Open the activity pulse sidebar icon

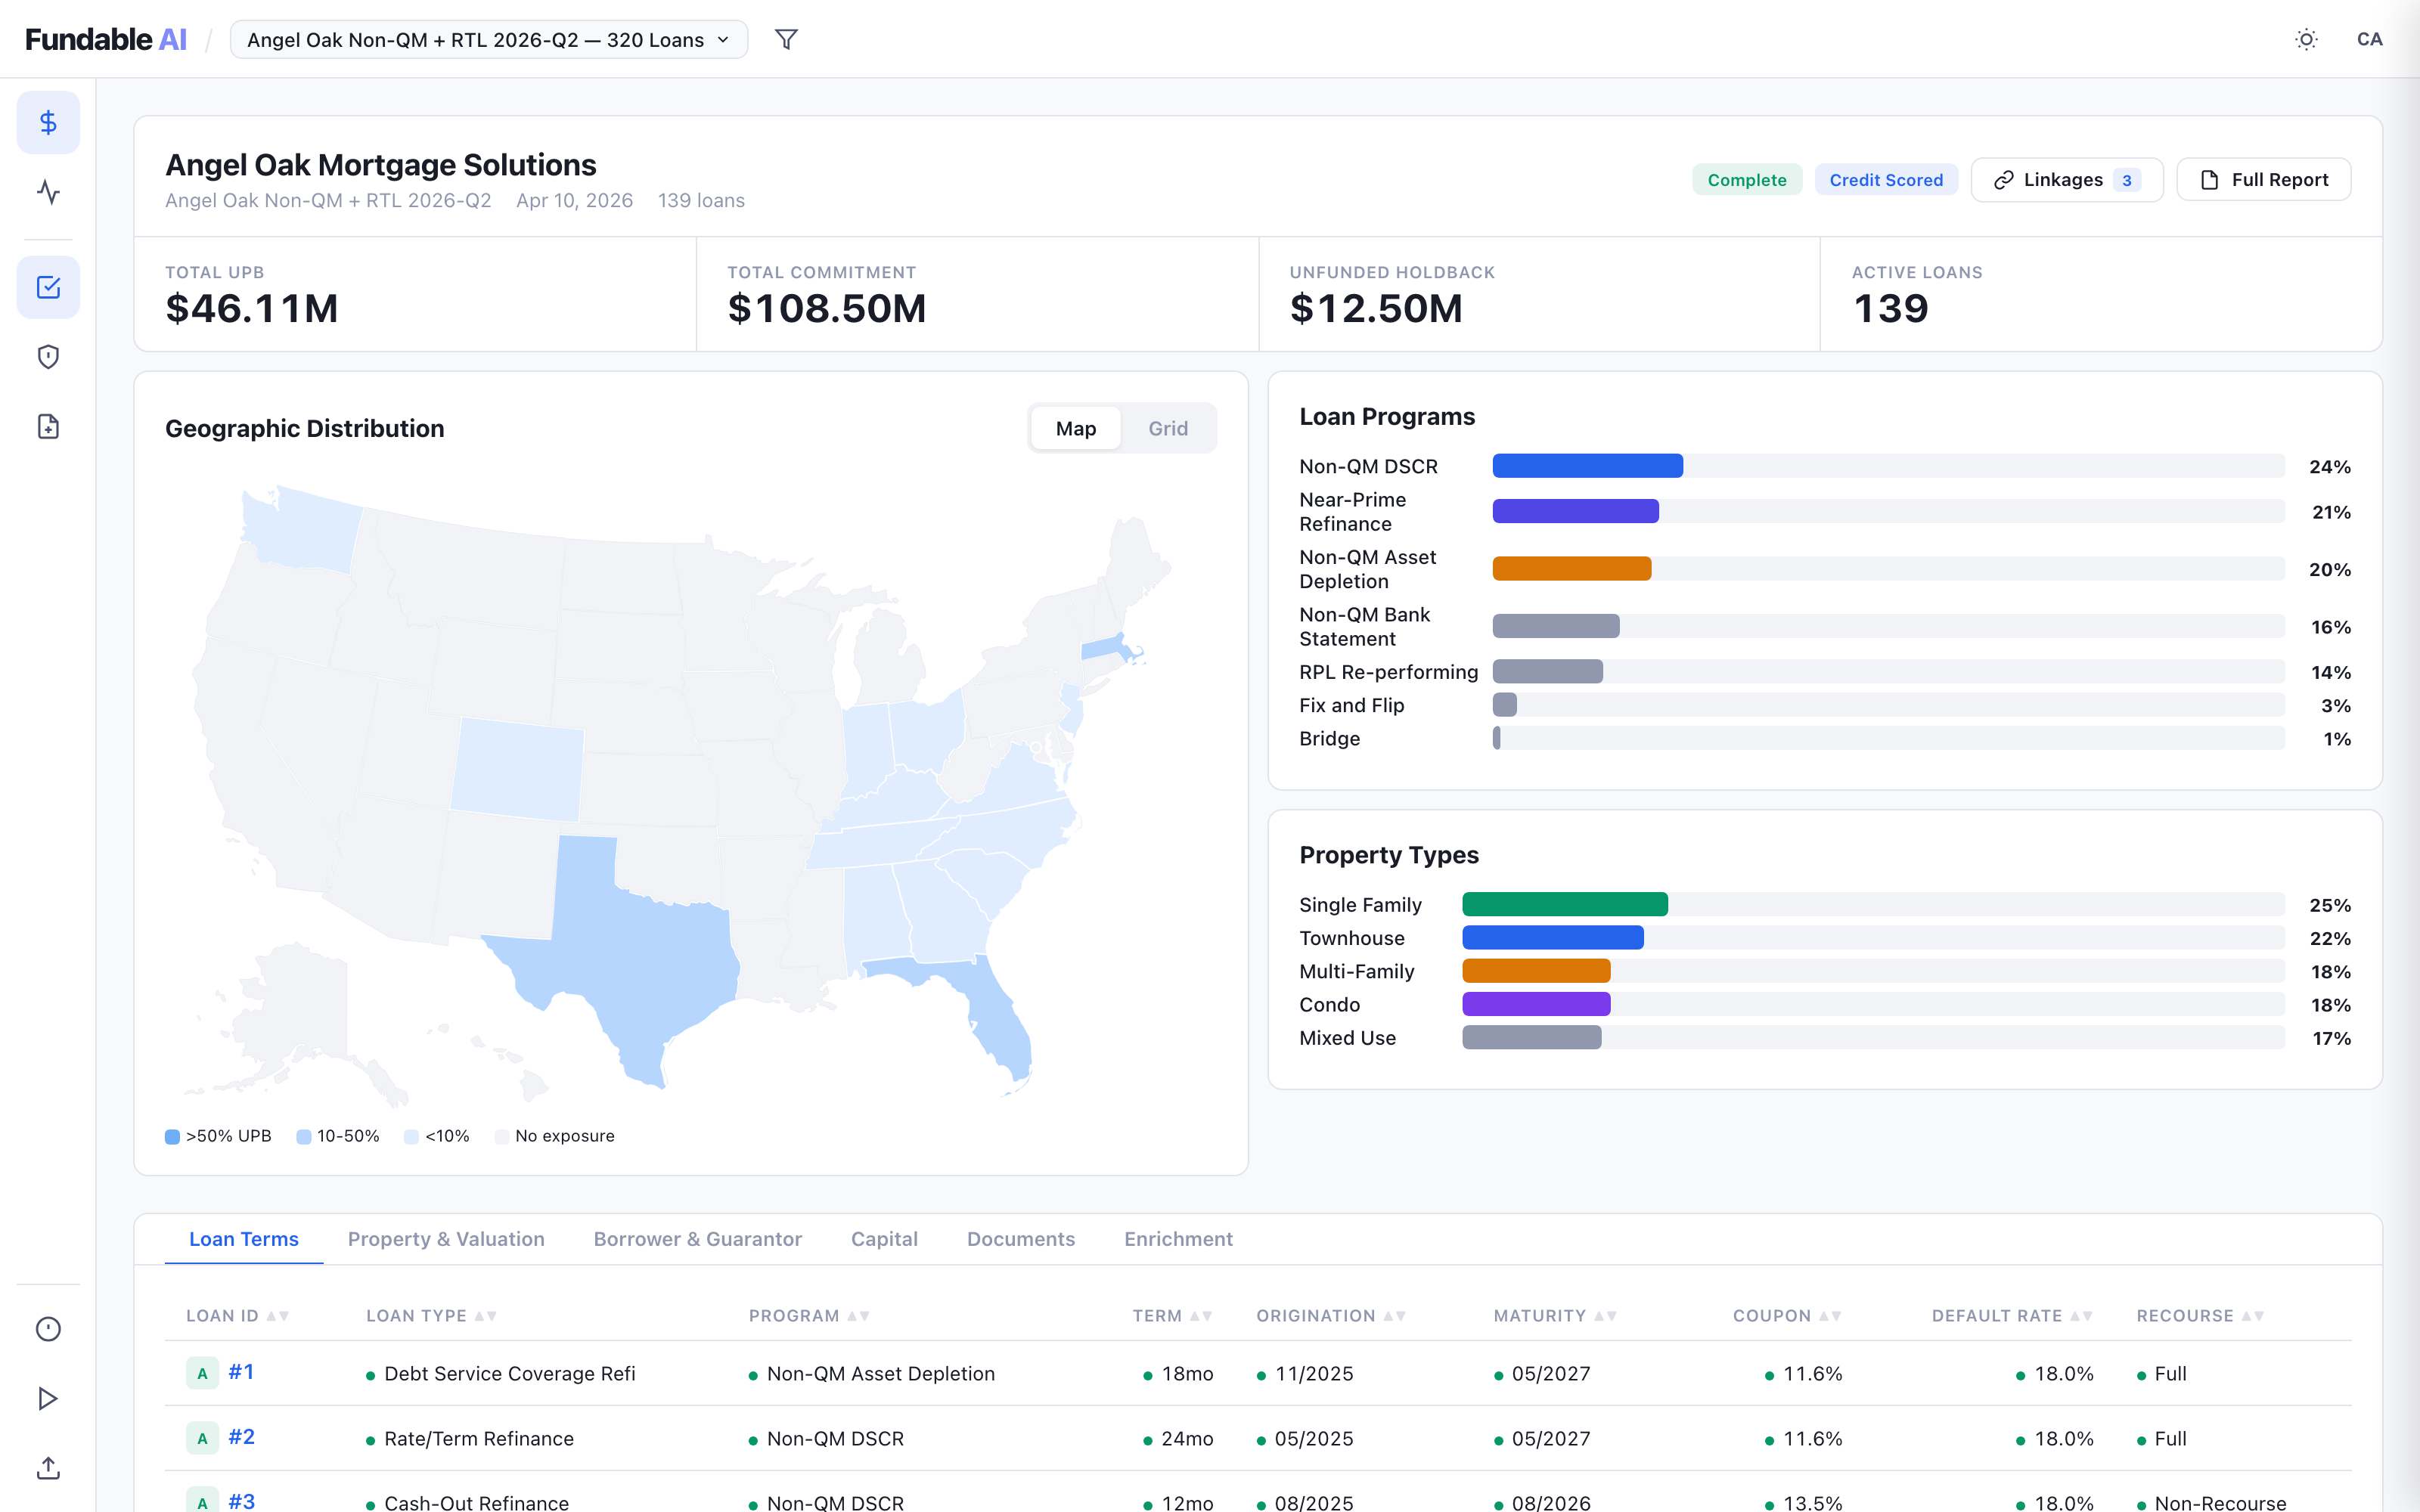[x=48, y=192]
